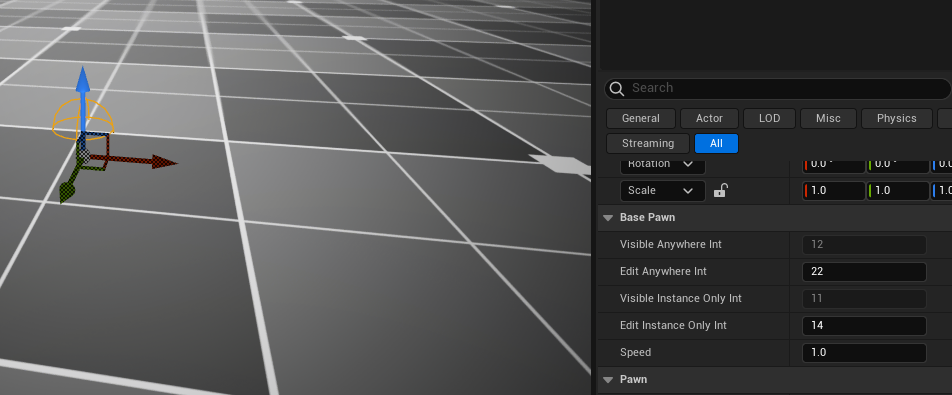Open the Scale type dropdown

(663, 191)
